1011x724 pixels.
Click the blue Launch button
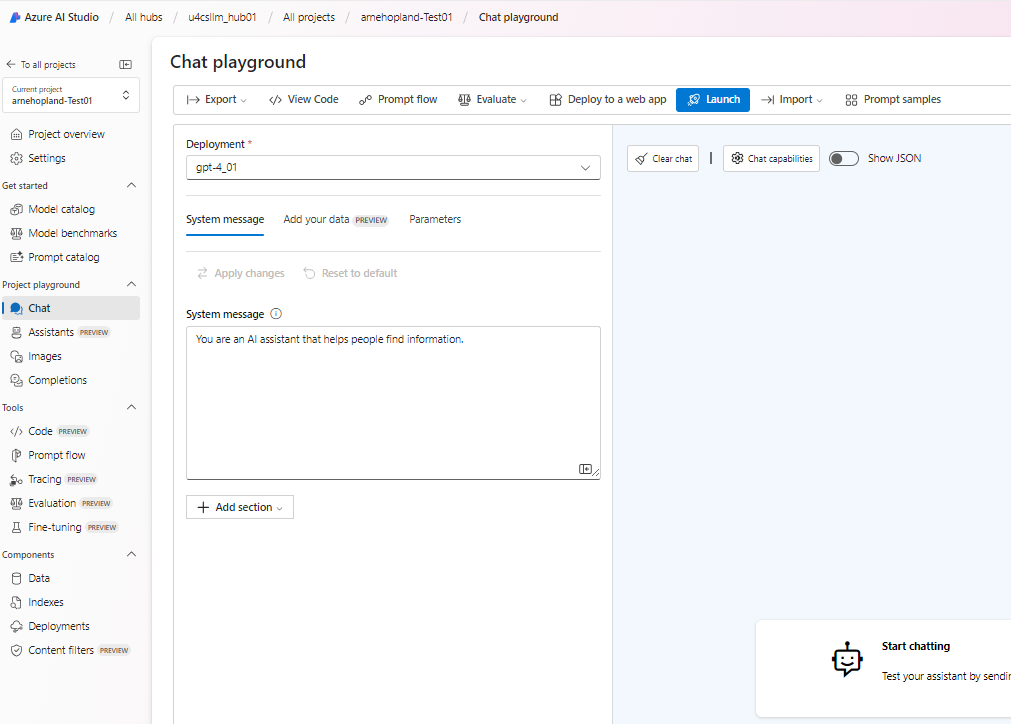click(x=712, y=100)
